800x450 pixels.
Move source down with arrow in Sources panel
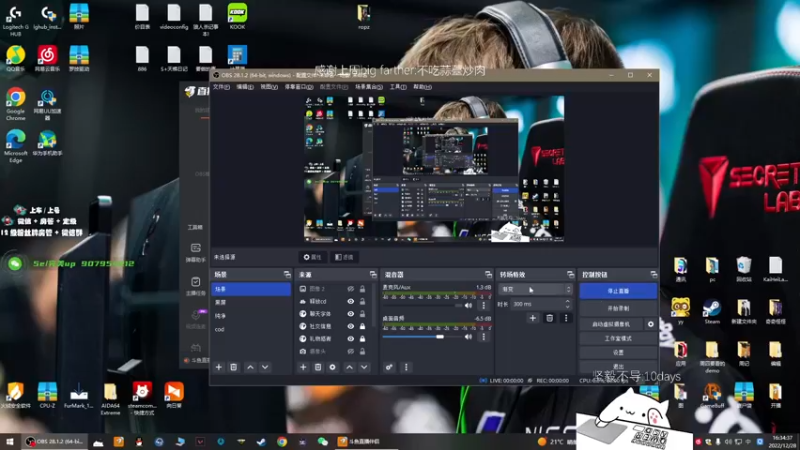(364, 367)
